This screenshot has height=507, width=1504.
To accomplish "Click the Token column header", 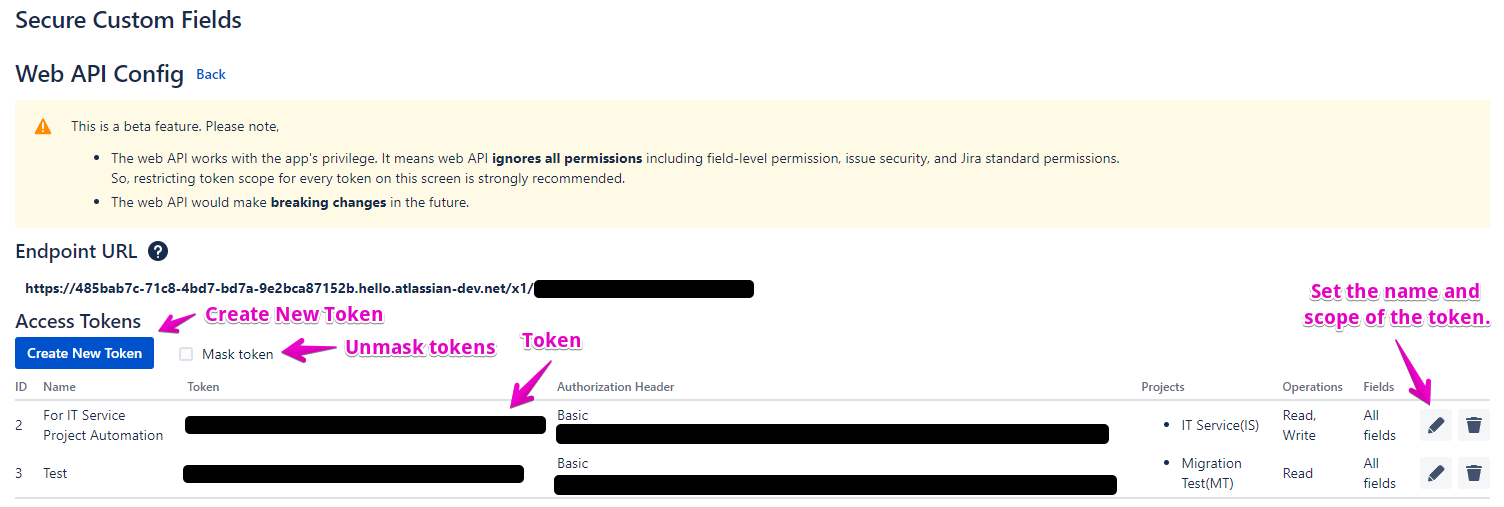I will [x=203, y=387].
